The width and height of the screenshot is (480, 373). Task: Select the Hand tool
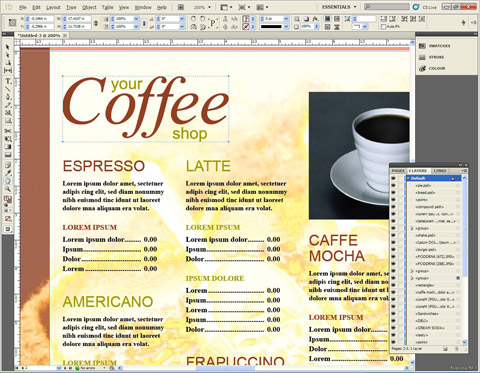pyautogui.click(x=7, y=181)
